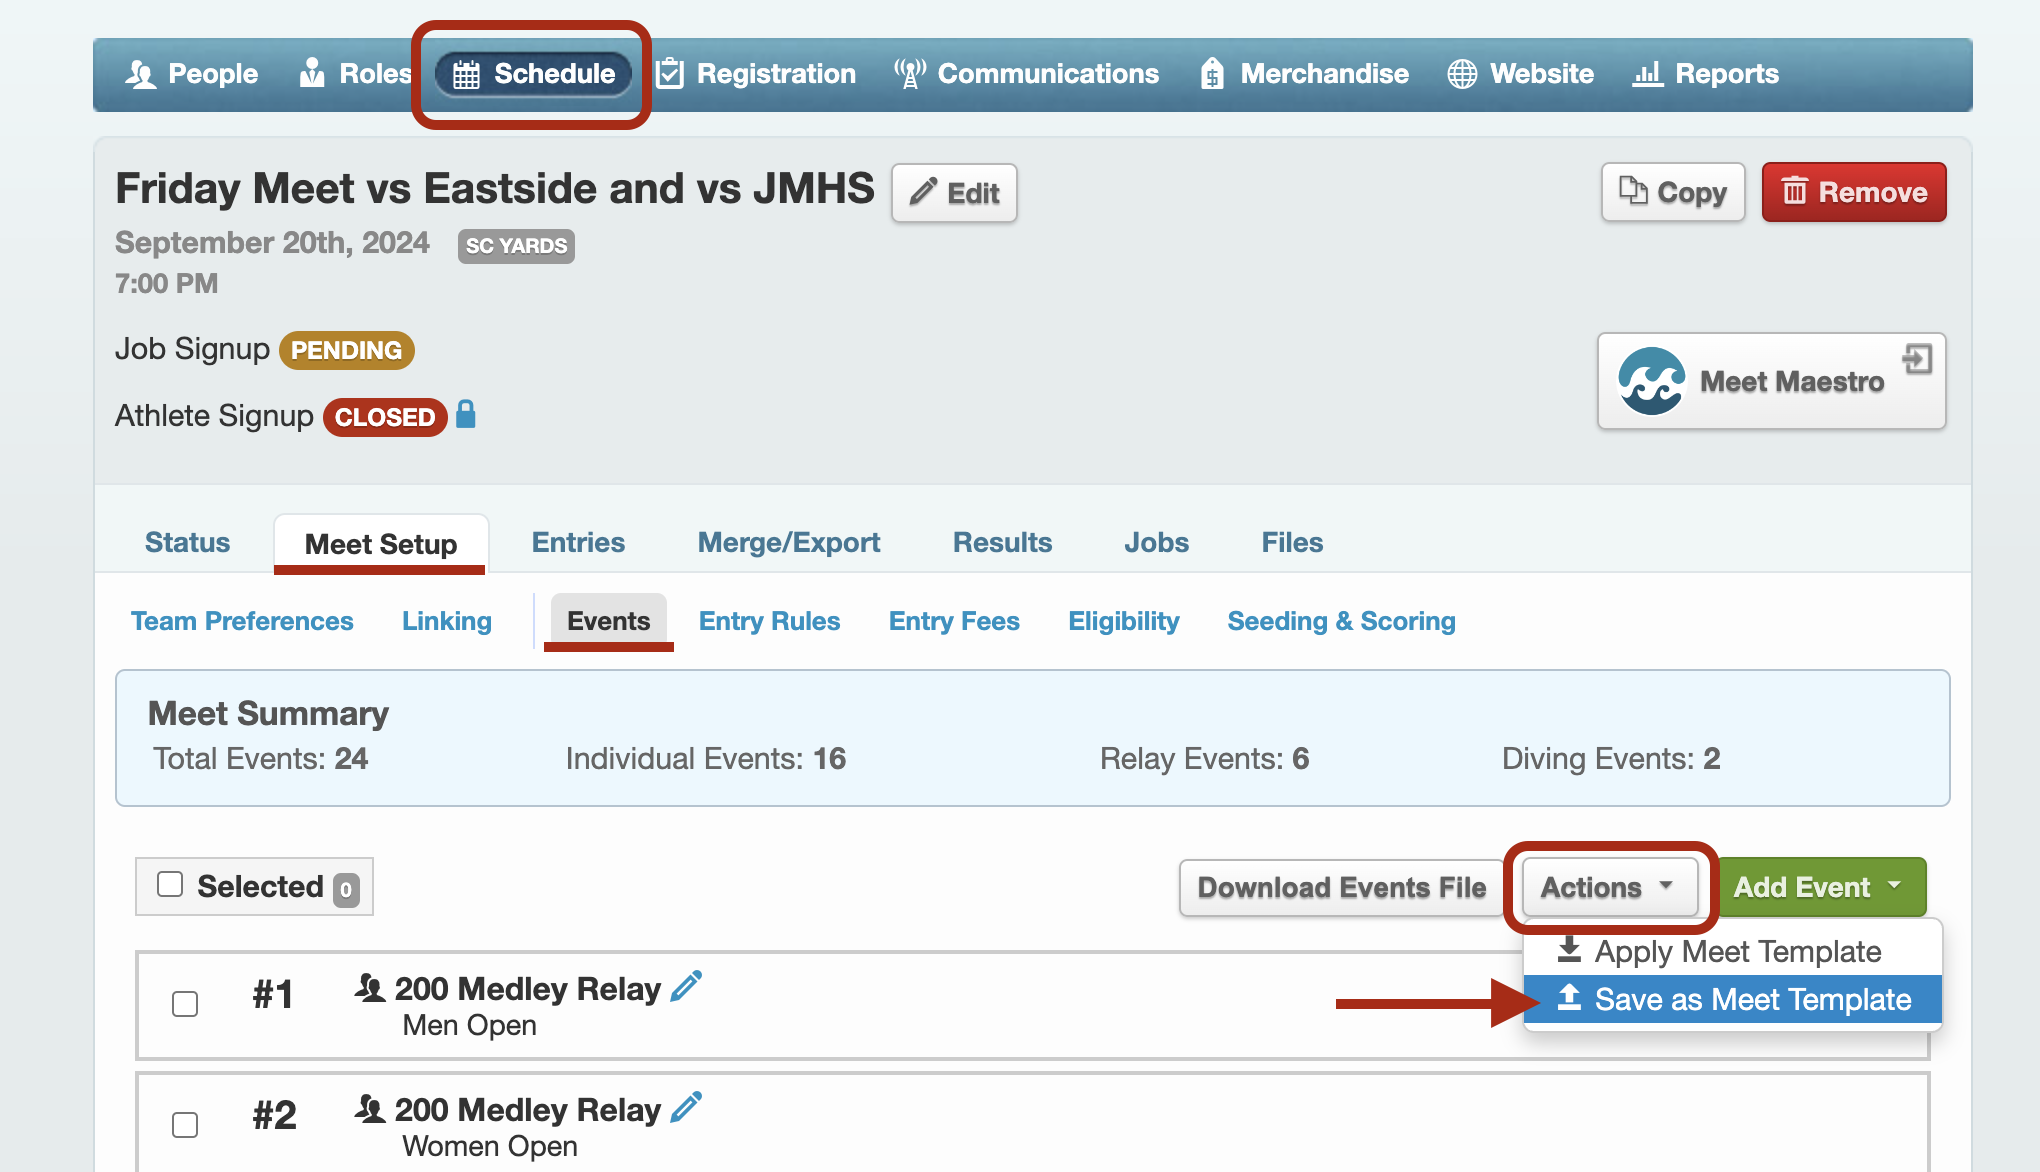
Task: Edit the 200 Medley Relay name with the pencil
Action: coord(686,986)
